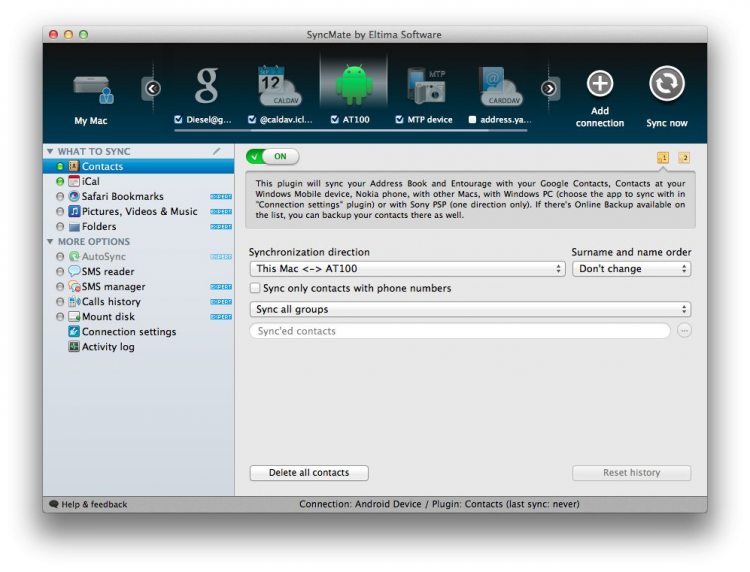This screenshot has height=572, width=750.
Task: Toggle the MTP device connection checkbox
Action: click(x=399, y=120)
